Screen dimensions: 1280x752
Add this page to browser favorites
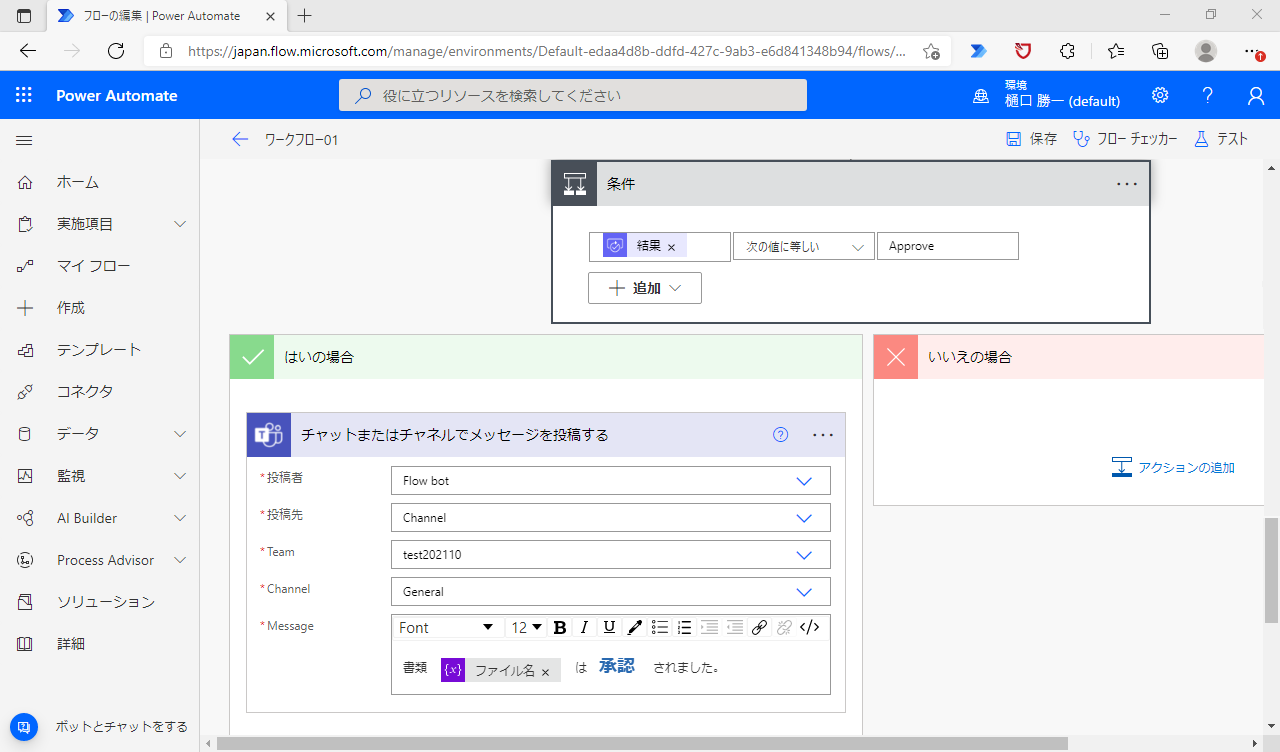(x=931, y=51)
